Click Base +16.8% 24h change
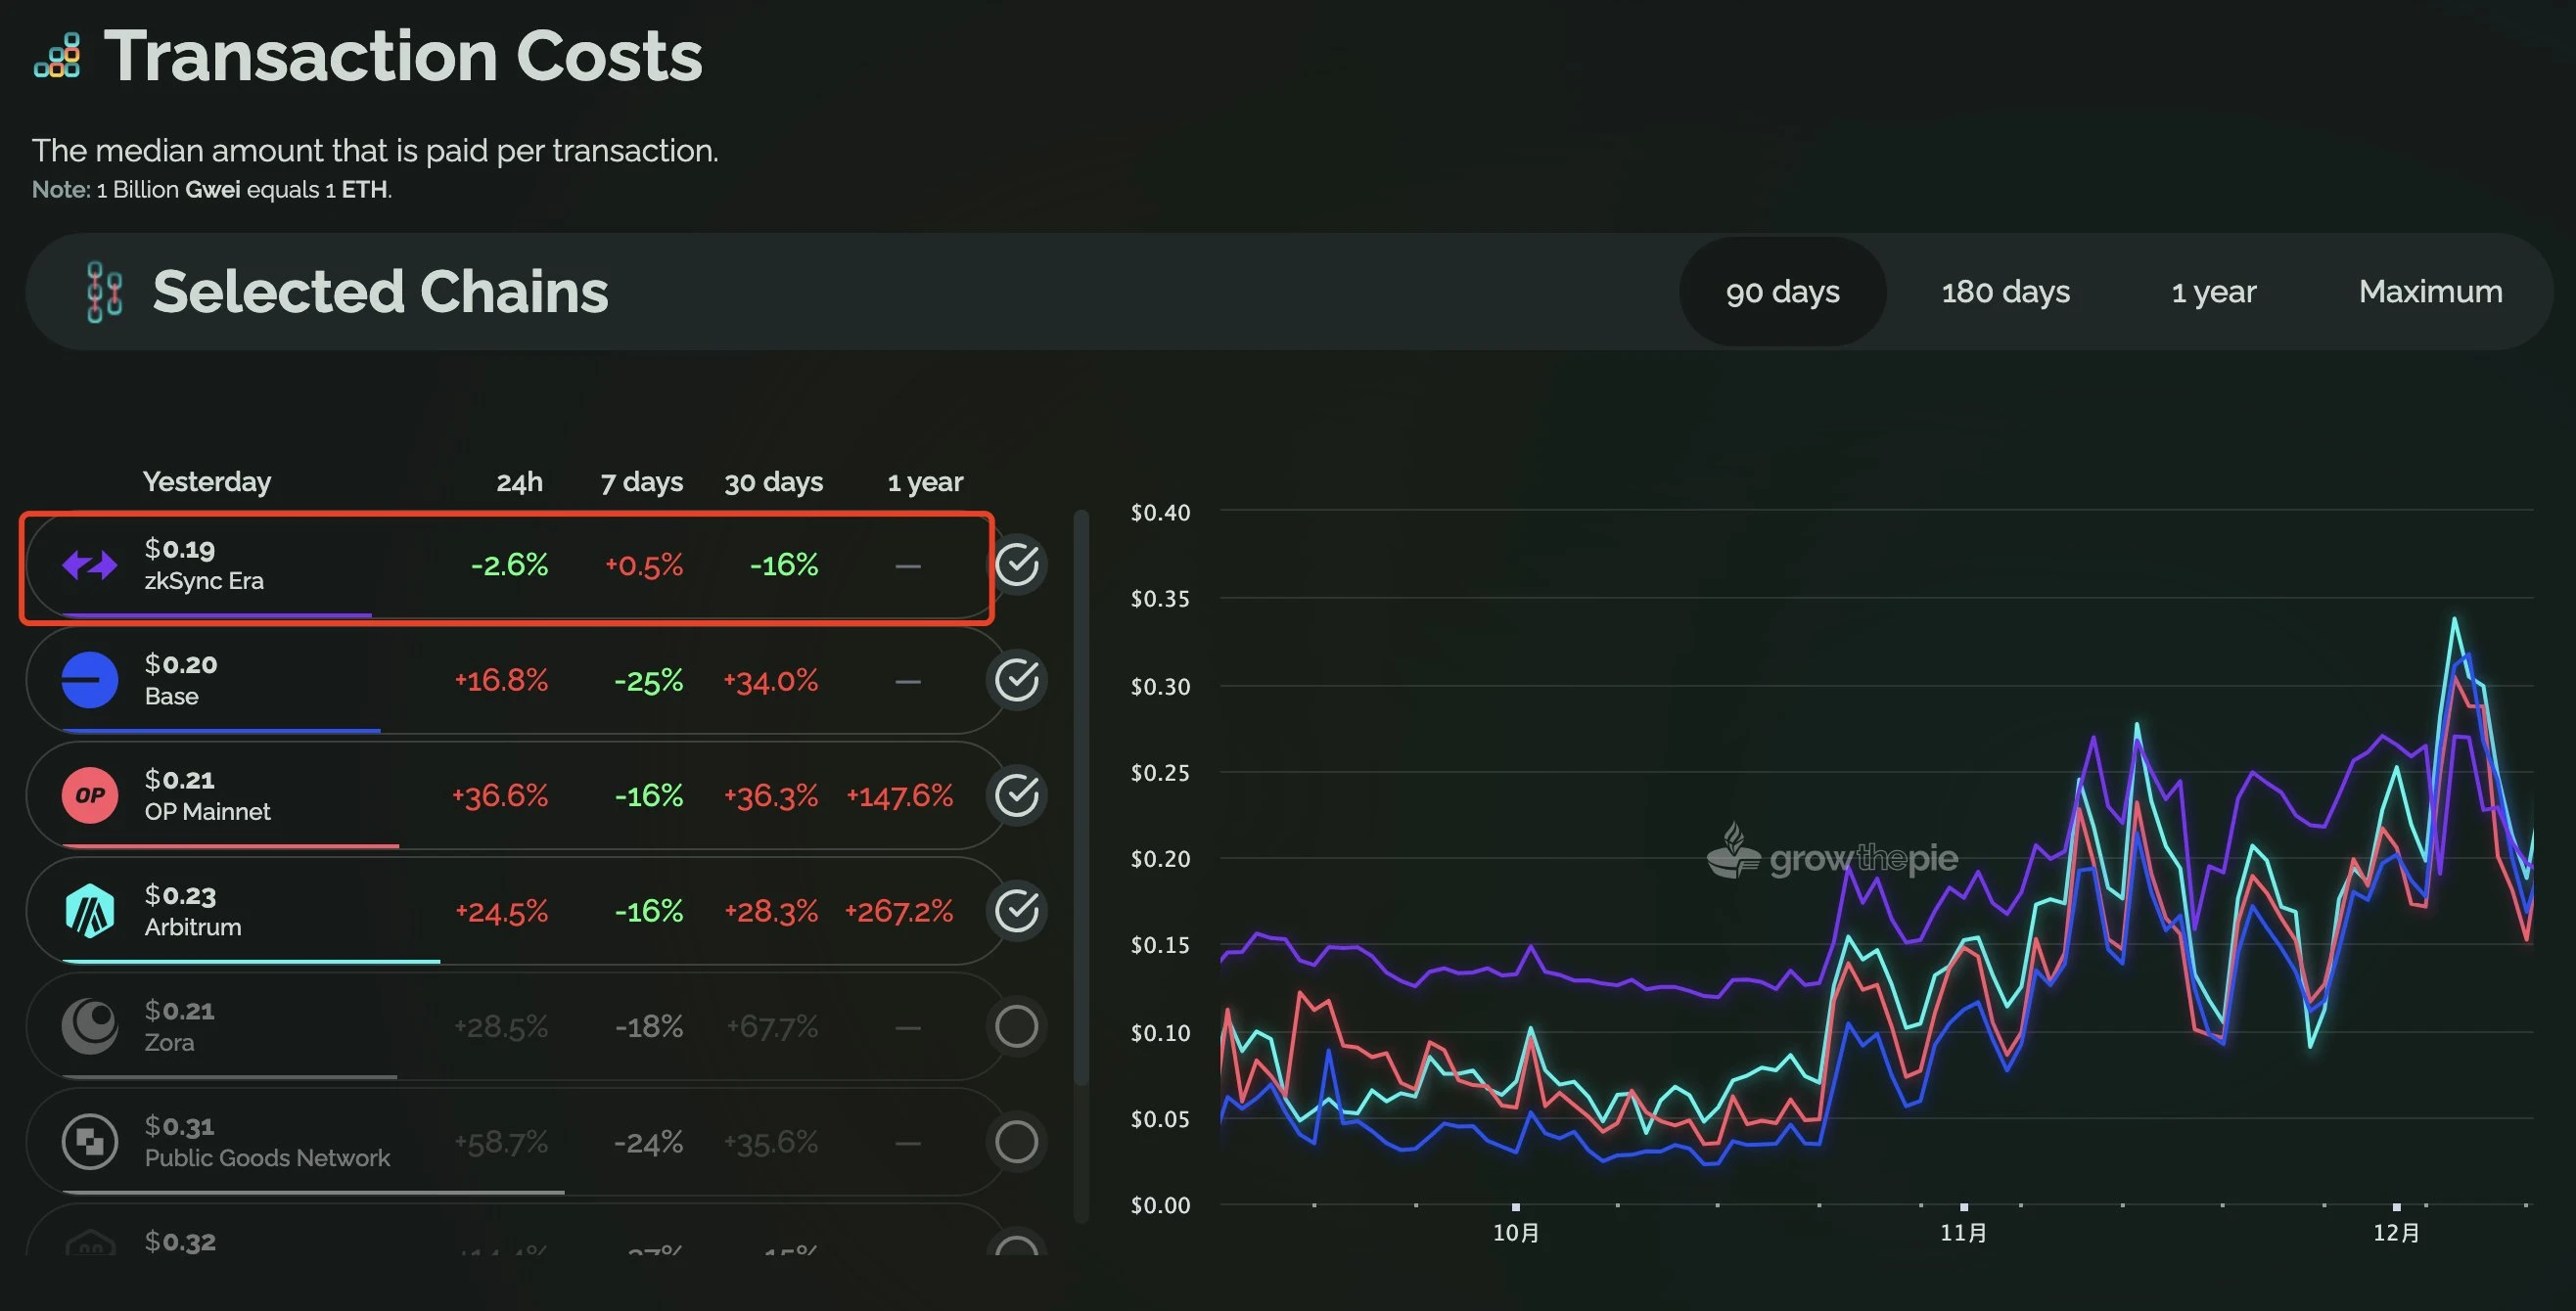Screen dimensions: 2576x1311 tap(501, 680)
